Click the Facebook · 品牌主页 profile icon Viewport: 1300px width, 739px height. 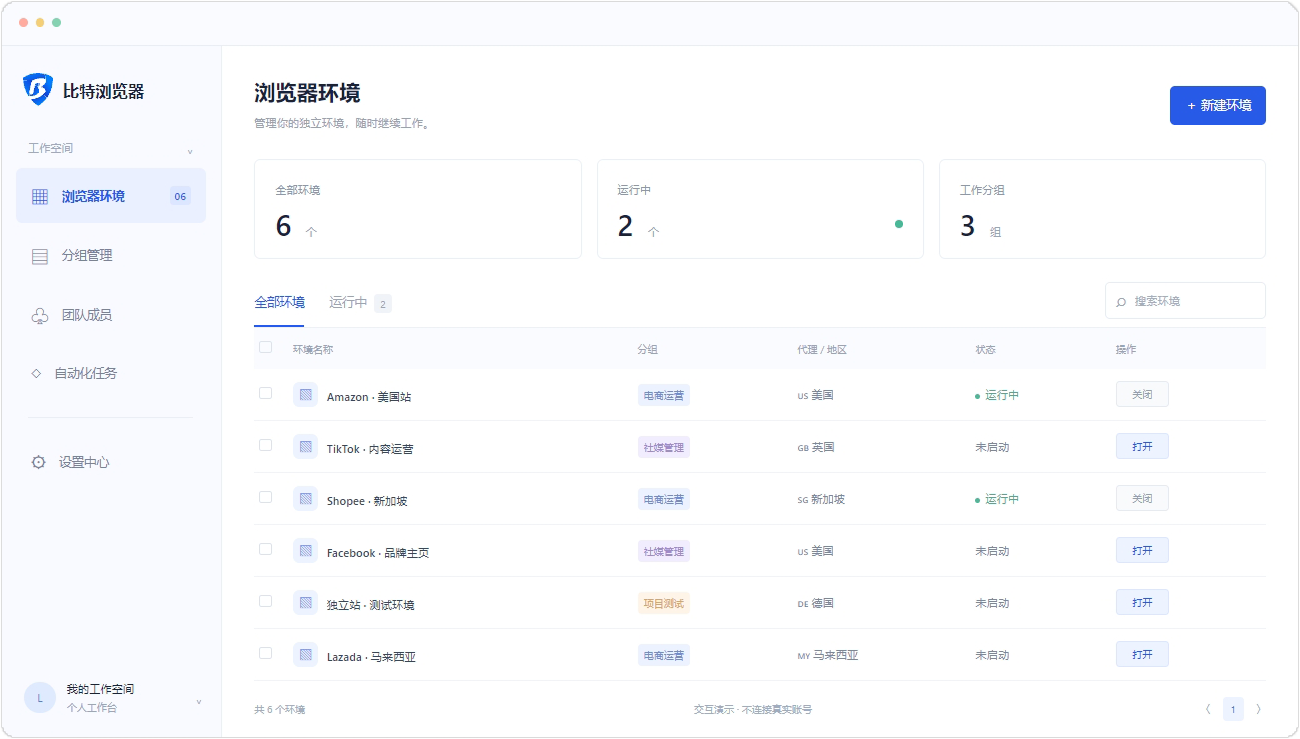(x=305, y=551)
